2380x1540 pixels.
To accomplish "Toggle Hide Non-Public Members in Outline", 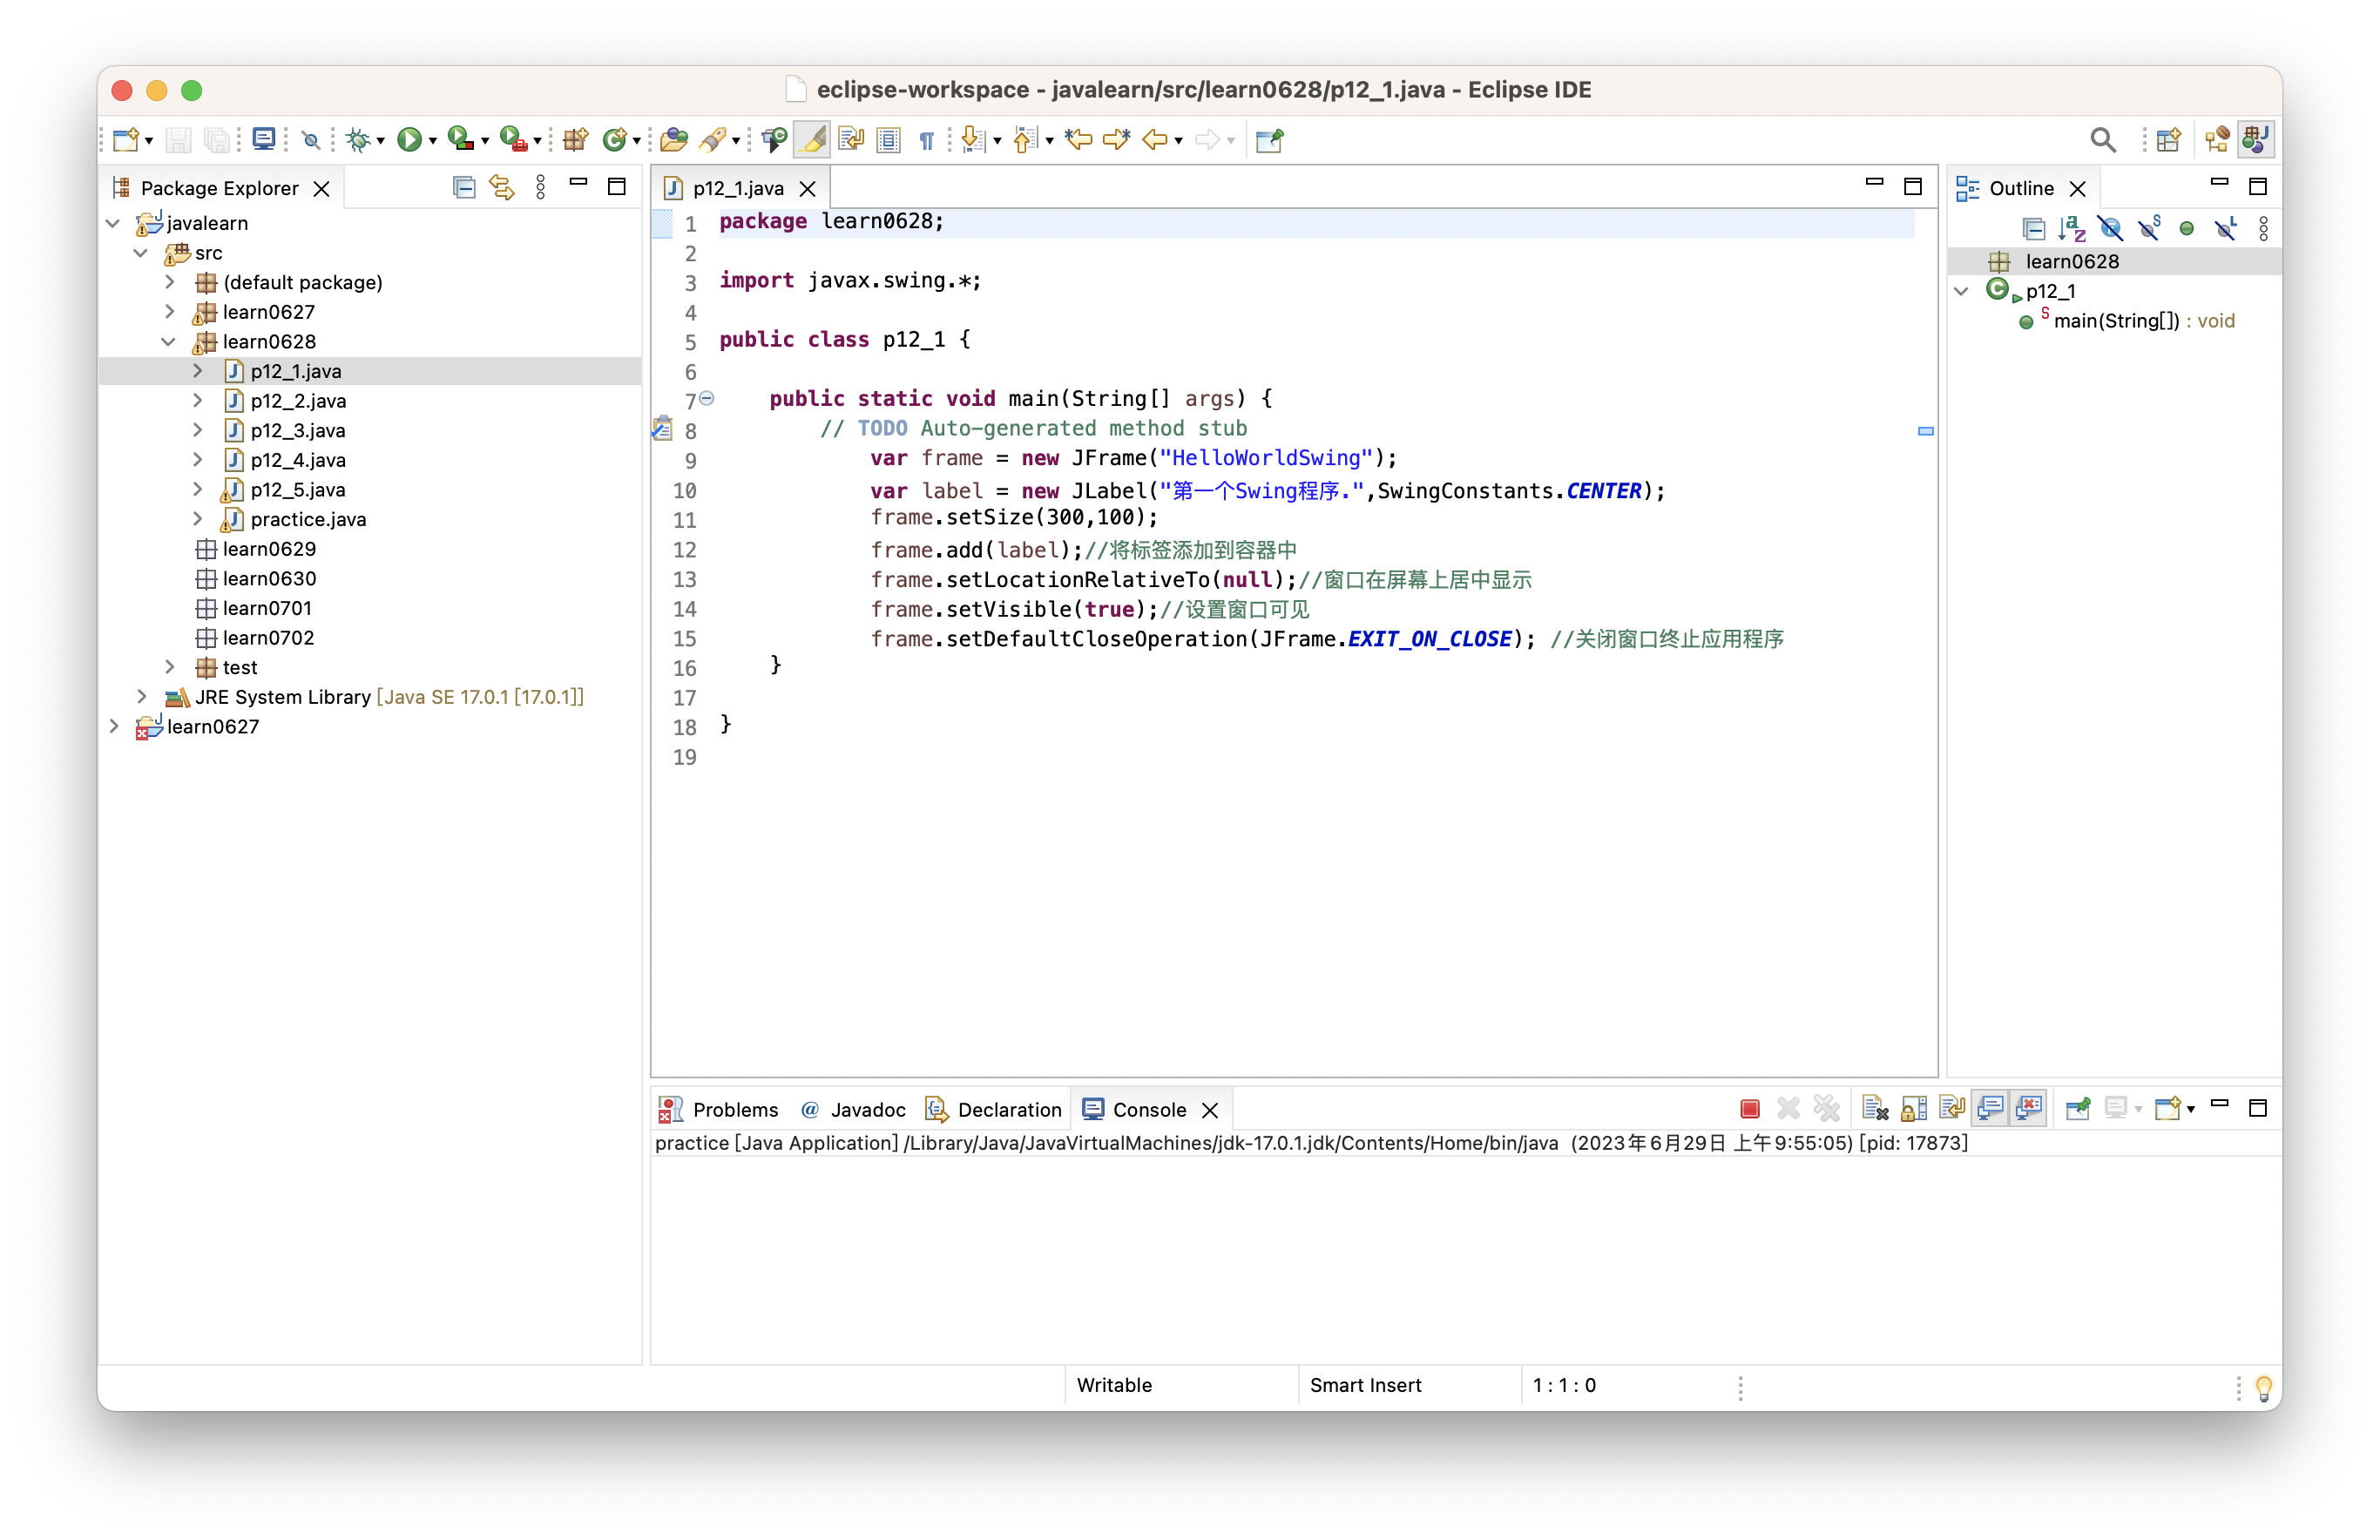I will pyautogui.click(x=2187, y=229).
